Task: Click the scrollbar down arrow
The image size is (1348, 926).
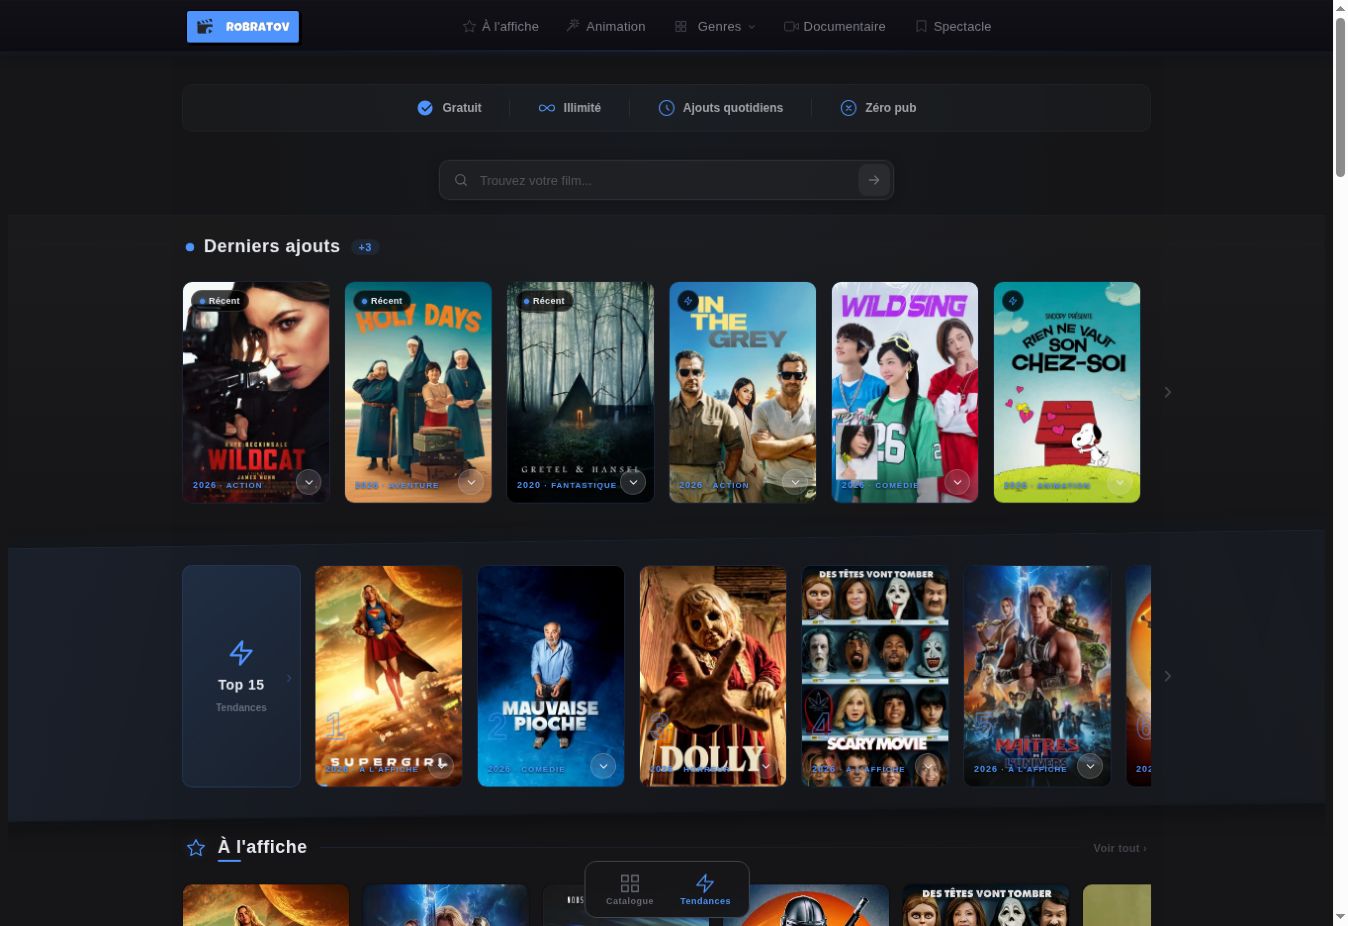Action: click(x=1340, y=917)
